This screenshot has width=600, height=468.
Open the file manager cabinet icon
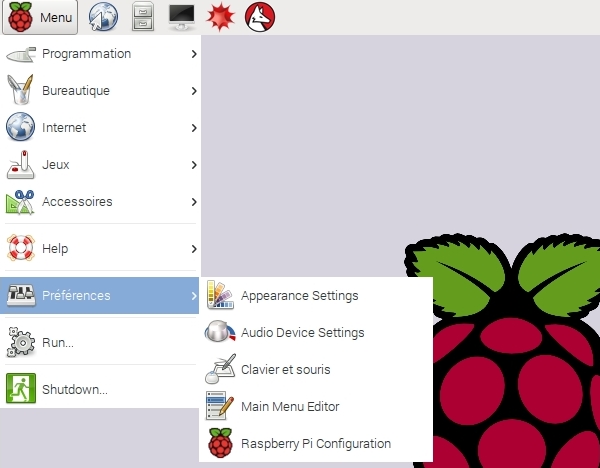pyautogui.click(x=143, y=16)
